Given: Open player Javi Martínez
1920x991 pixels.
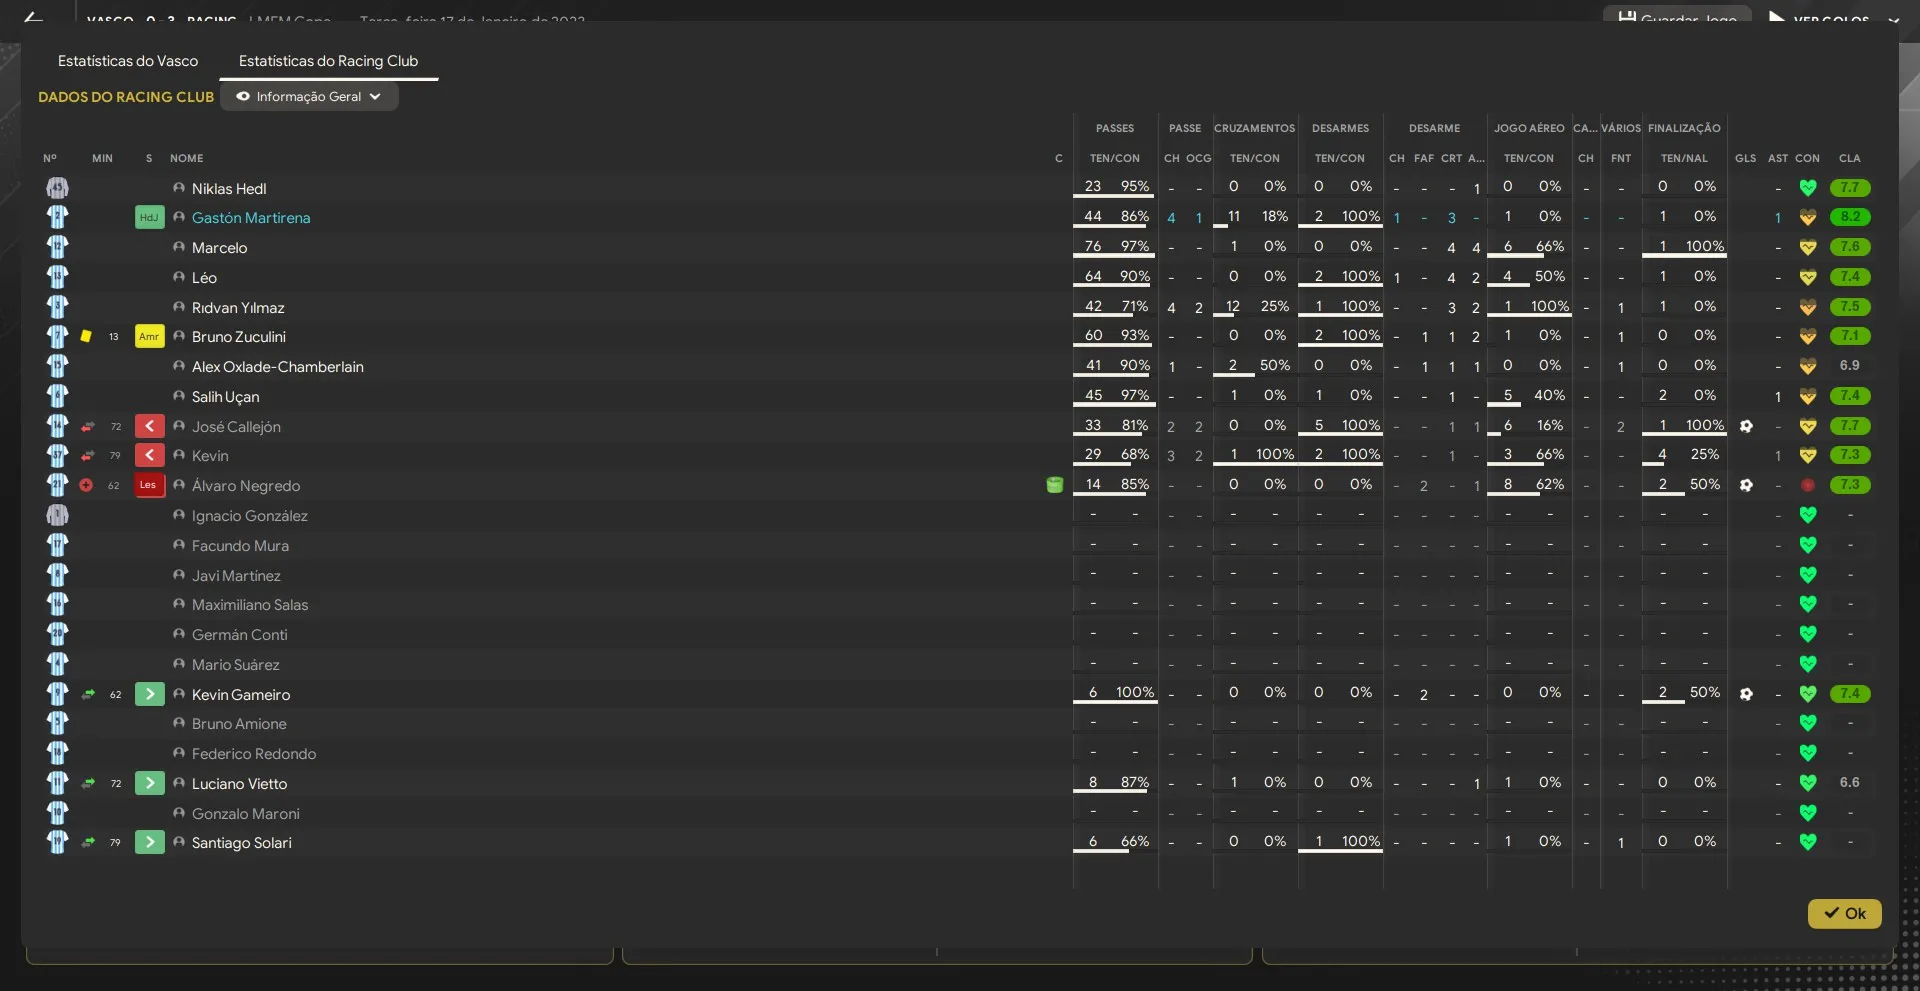Looking at the screenshot, I should pyautogui.click(x=236, y=576).
